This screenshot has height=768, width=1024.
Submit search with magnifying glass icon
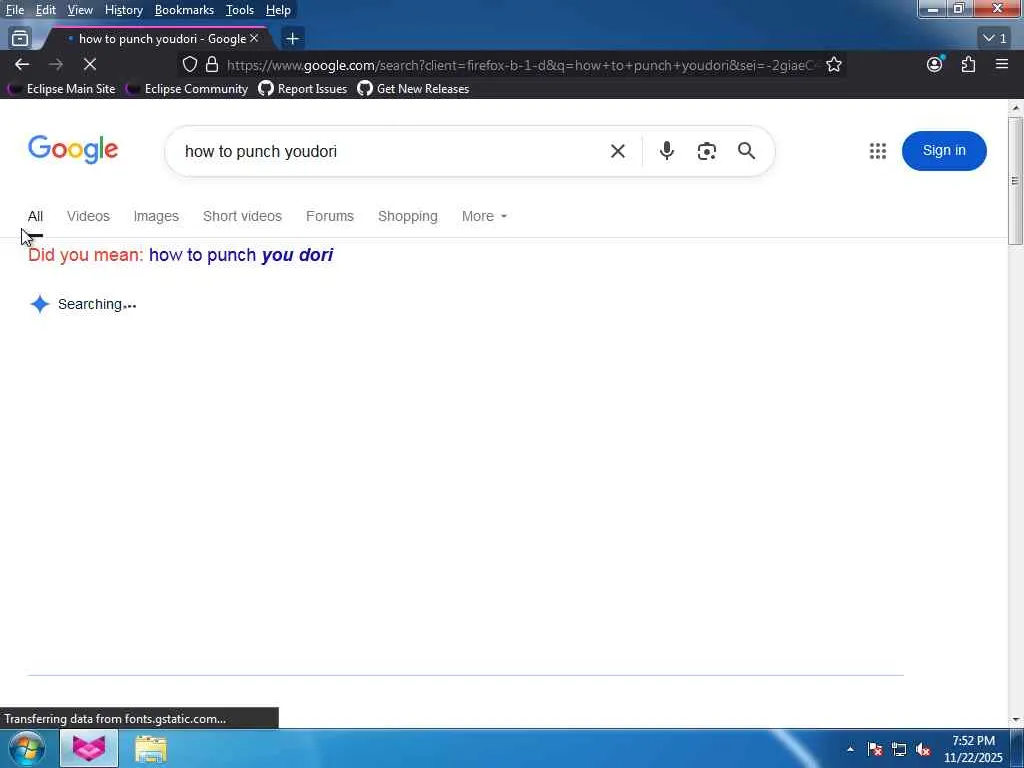click(x=746, y=151)
